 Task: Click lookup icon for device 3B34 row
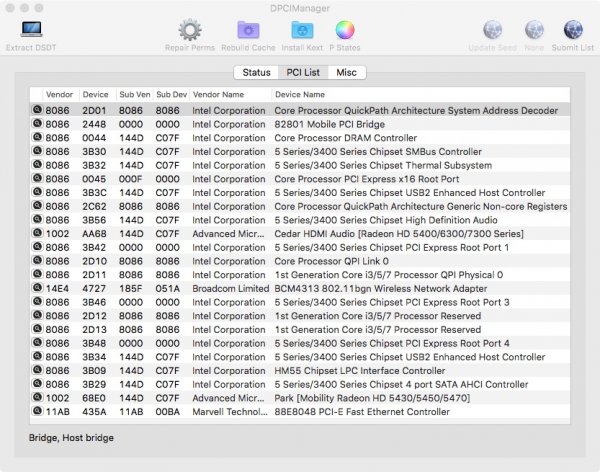pyautogui.click(x=37, y=356)
